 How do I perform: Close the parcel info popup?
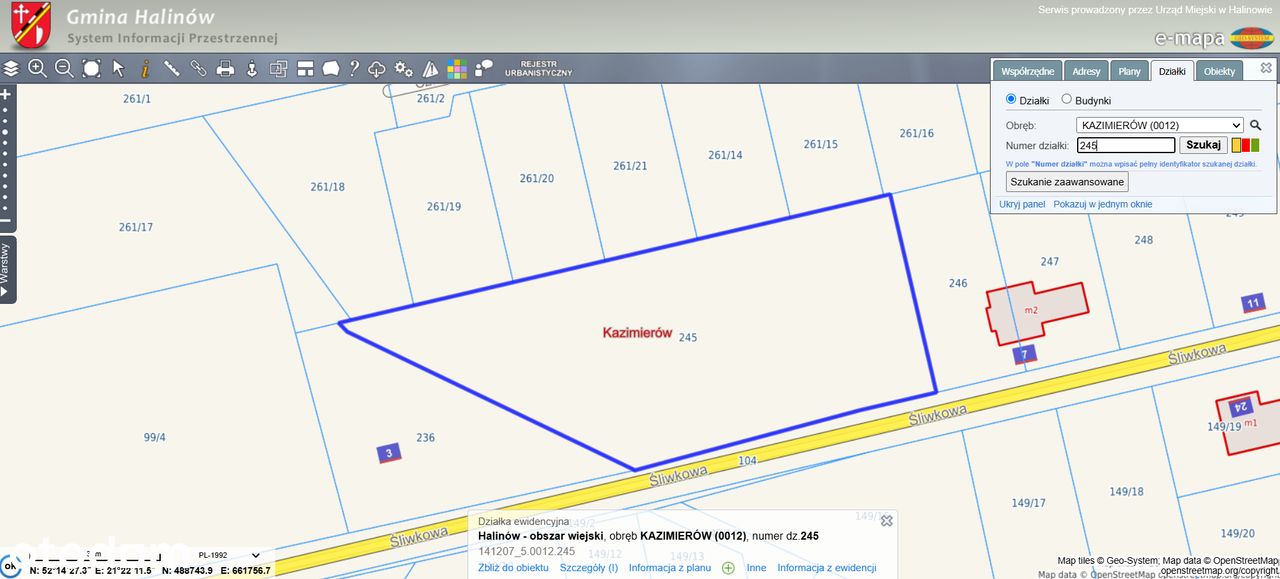tap(886, 520)
